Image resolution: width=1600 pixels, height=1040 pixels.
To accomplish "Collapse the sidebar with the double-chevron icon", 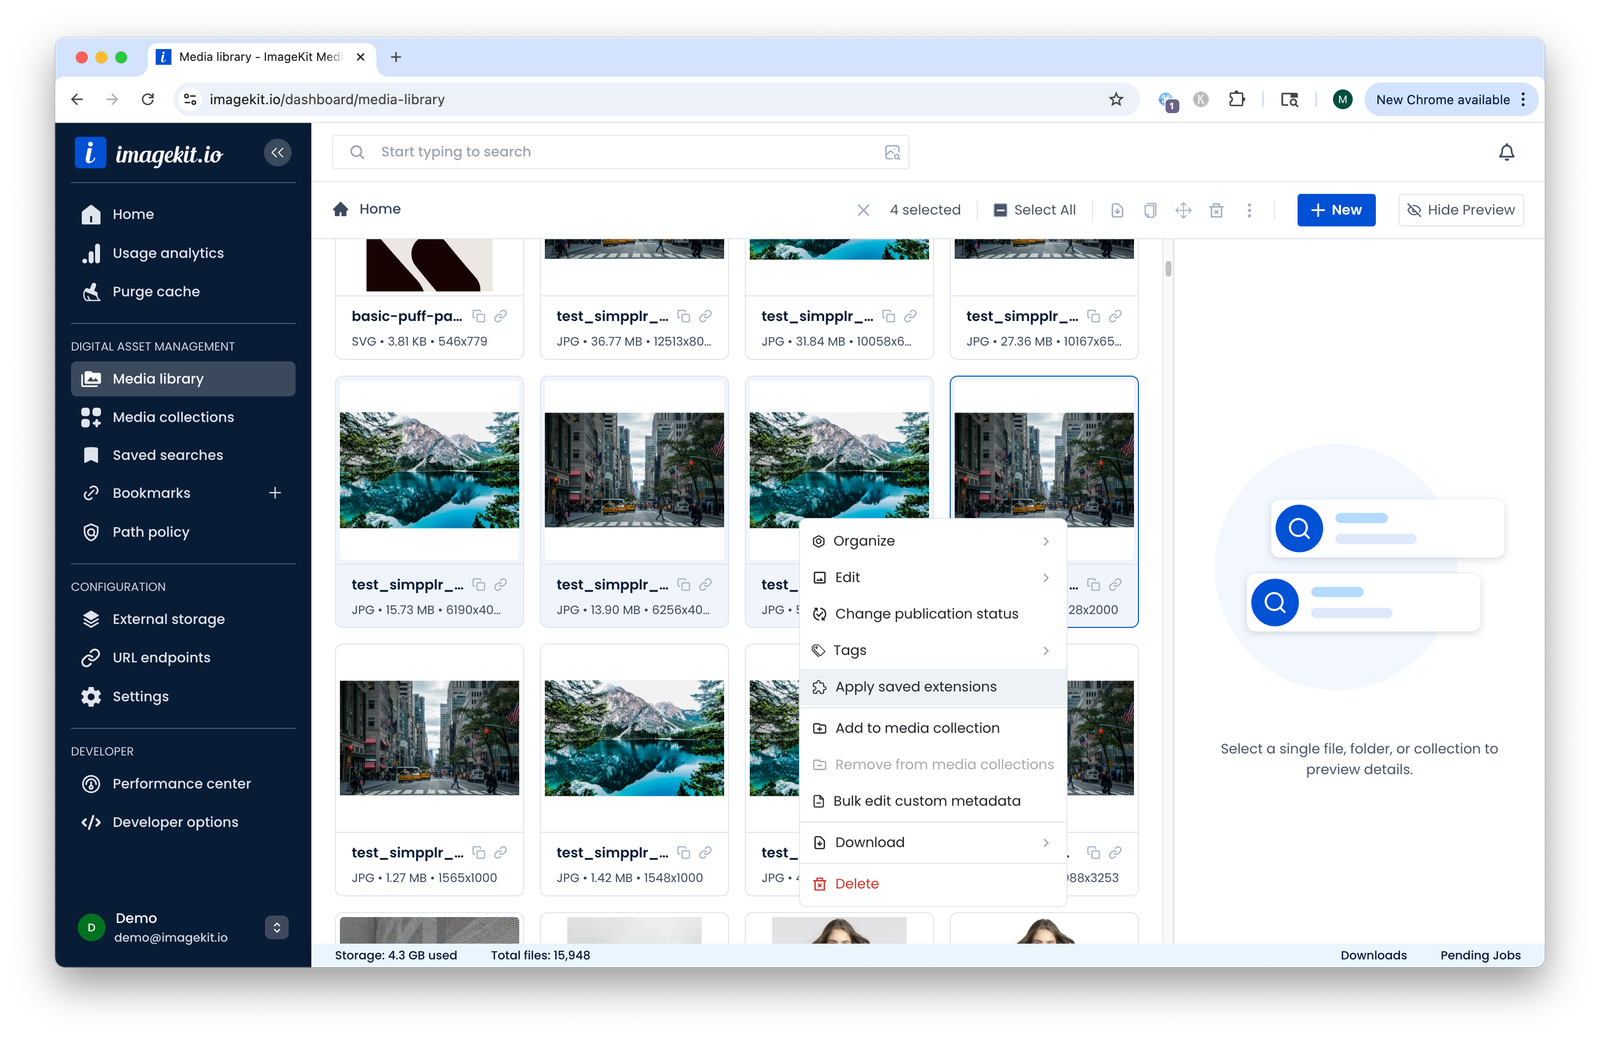I will click(277, 152).
